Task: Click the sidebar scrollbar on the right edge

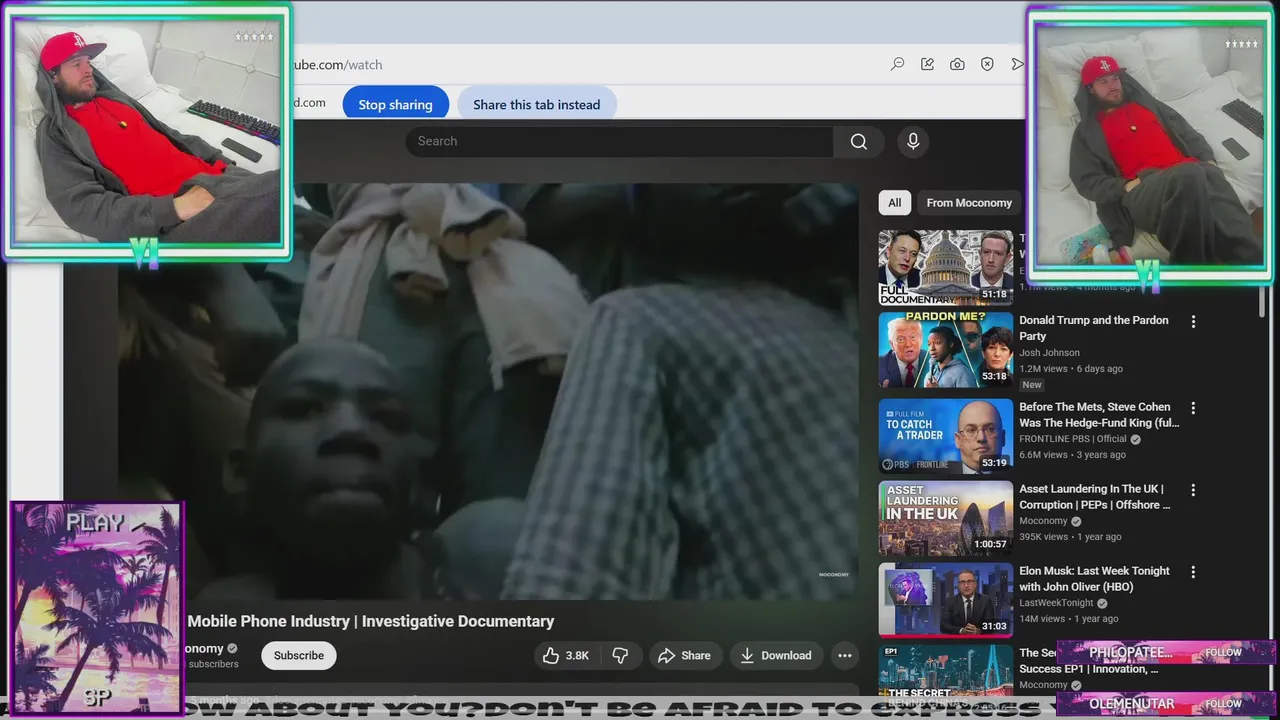Action: (1262, 300)
